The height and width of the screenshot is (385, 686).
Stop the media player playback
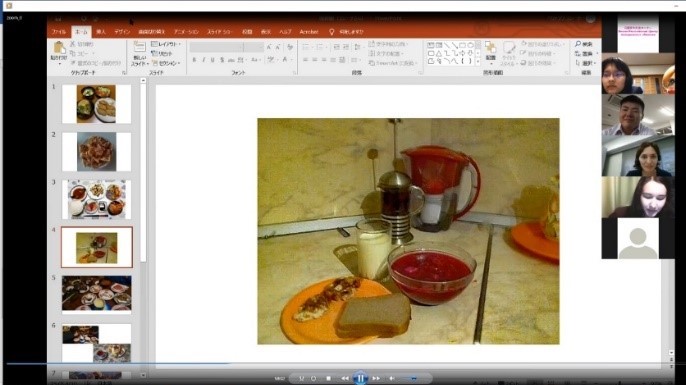(x=329, y=378)
